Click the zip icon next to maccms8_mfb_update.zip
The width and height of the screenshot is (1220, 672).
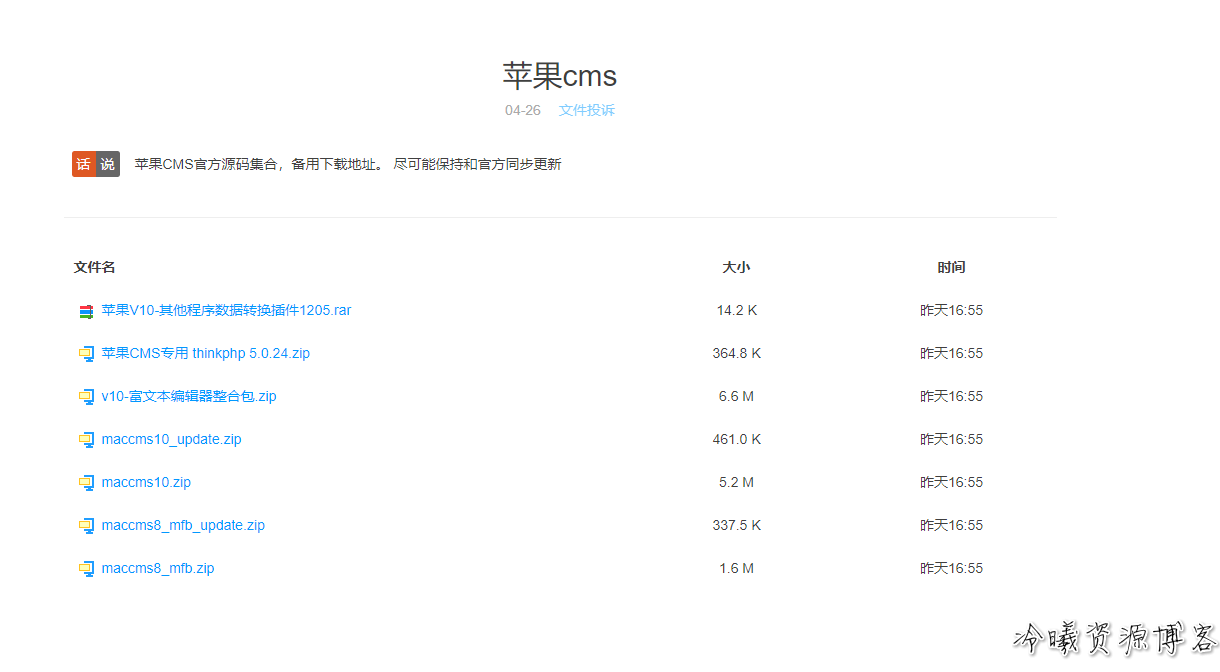coord(86,526)
